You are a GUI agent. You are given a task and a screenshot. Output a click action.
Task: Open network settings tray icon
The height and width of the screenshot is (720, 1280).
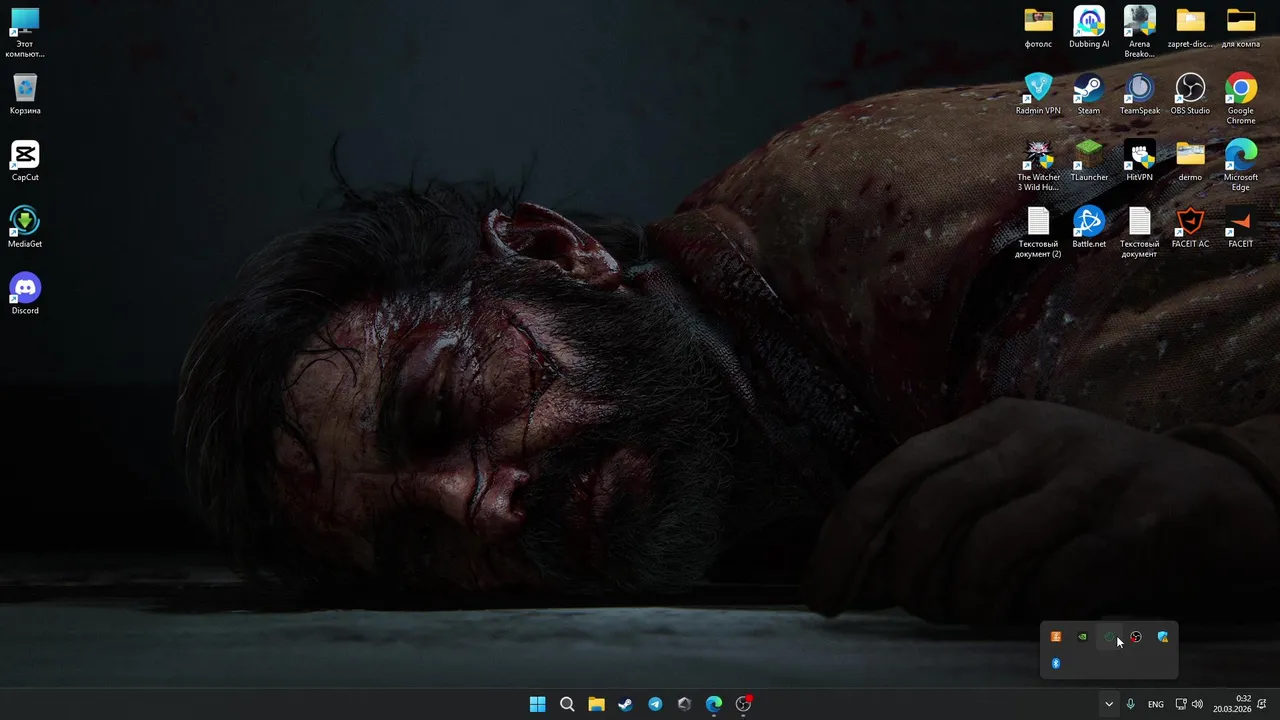pos(1181,704)
